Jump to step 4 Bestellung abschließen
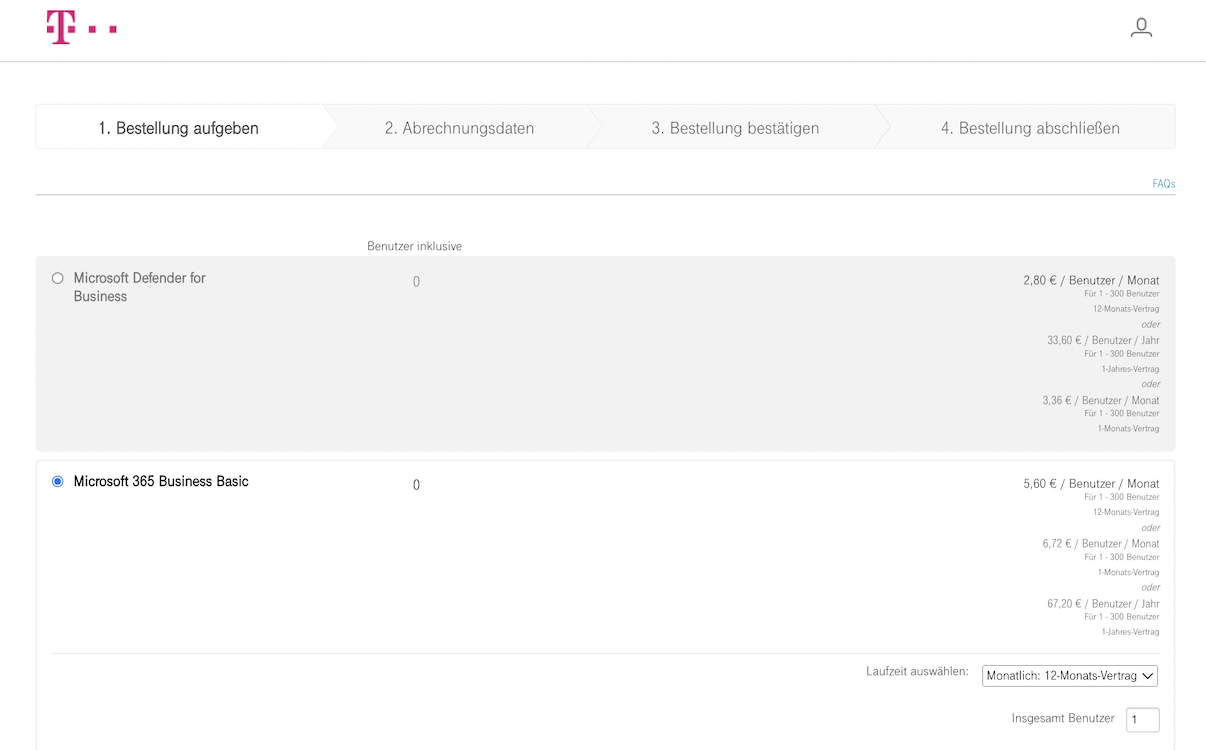Viewport: 1206px width, 750px height. (1029, 128)
